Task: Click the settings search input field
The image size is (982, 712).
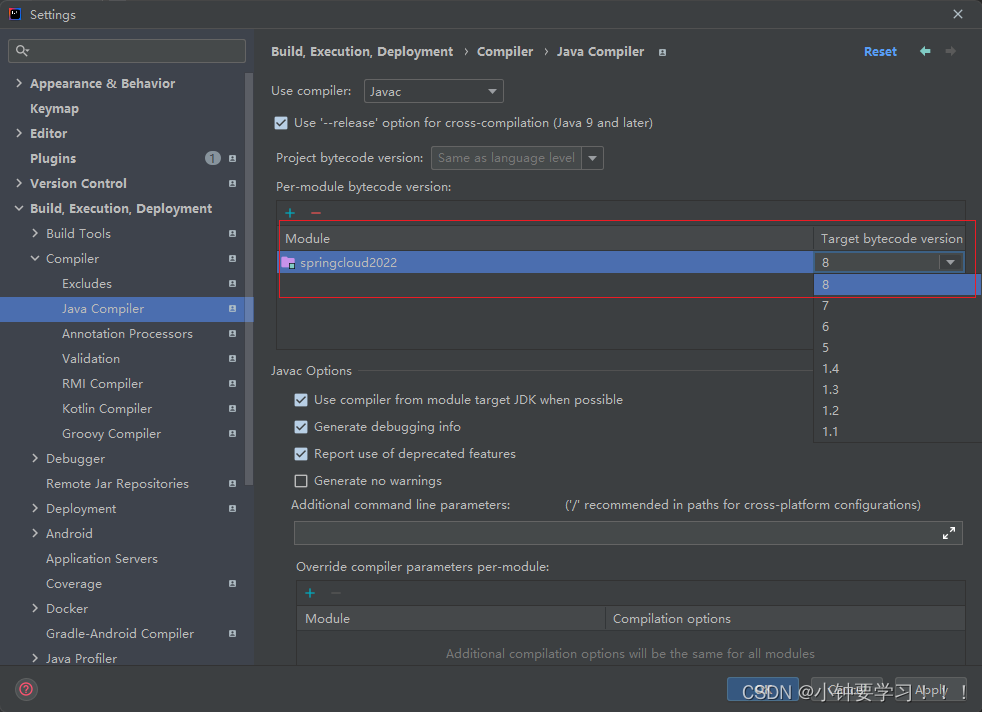Action: click(135, 51)
